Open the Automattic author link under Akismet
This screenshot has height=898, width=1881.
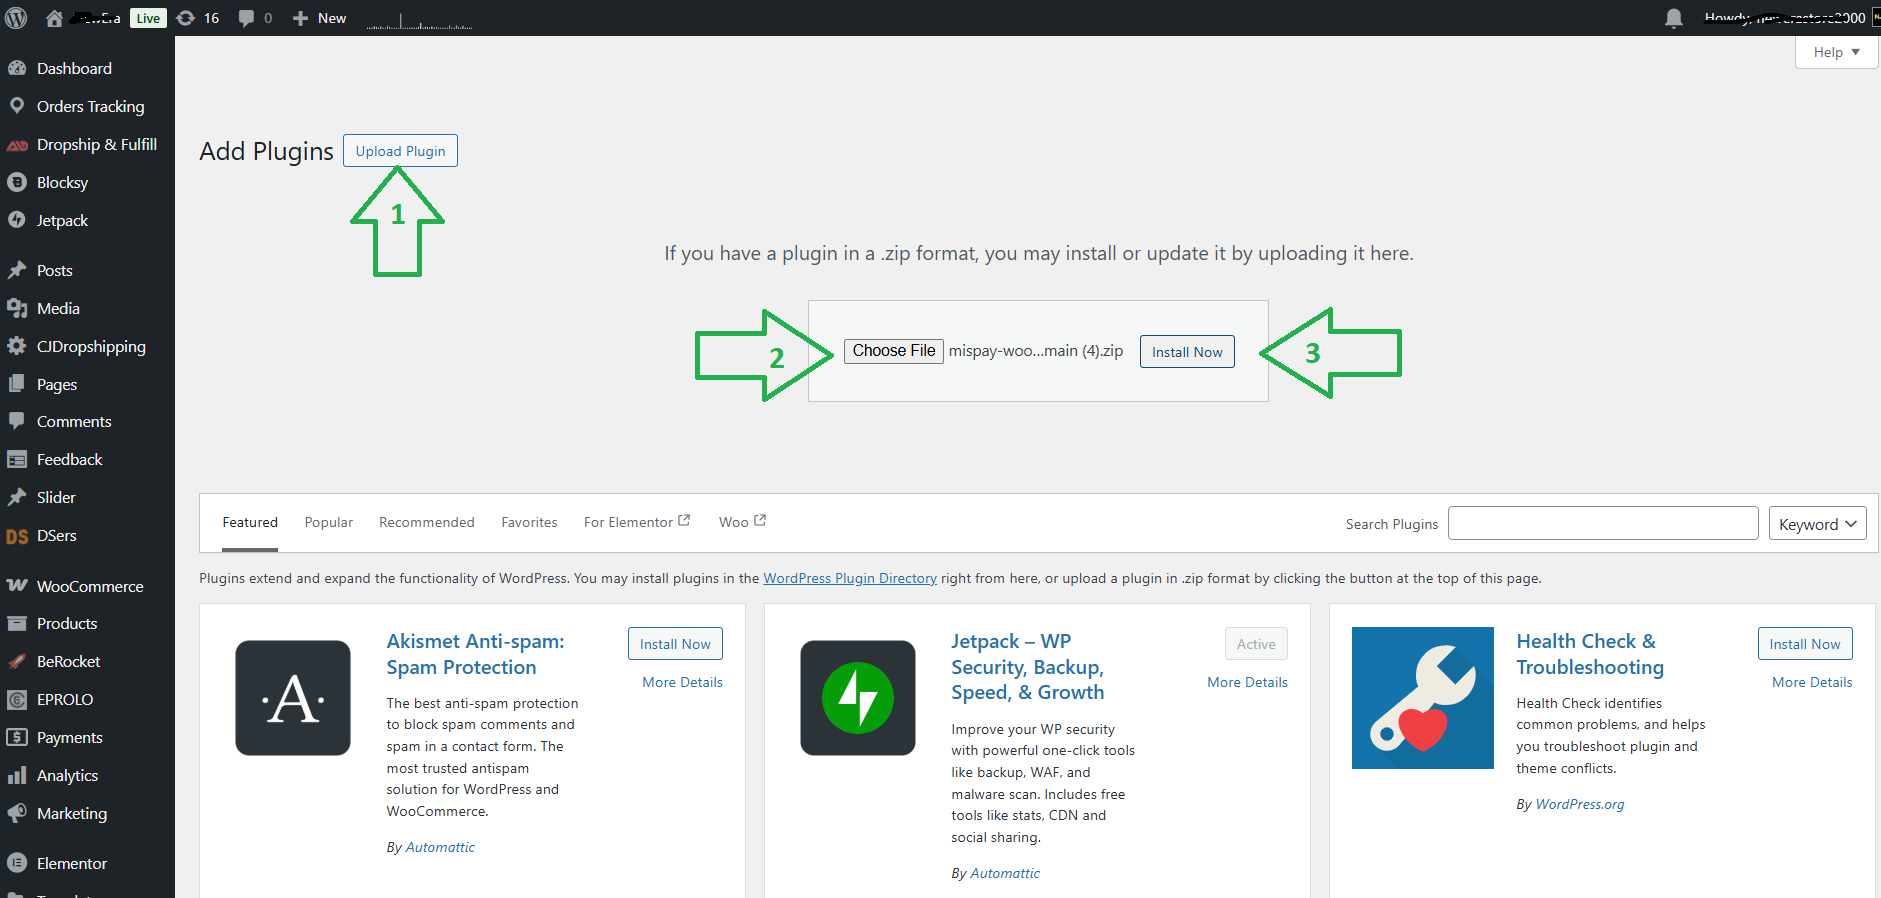tap(440, 847)
